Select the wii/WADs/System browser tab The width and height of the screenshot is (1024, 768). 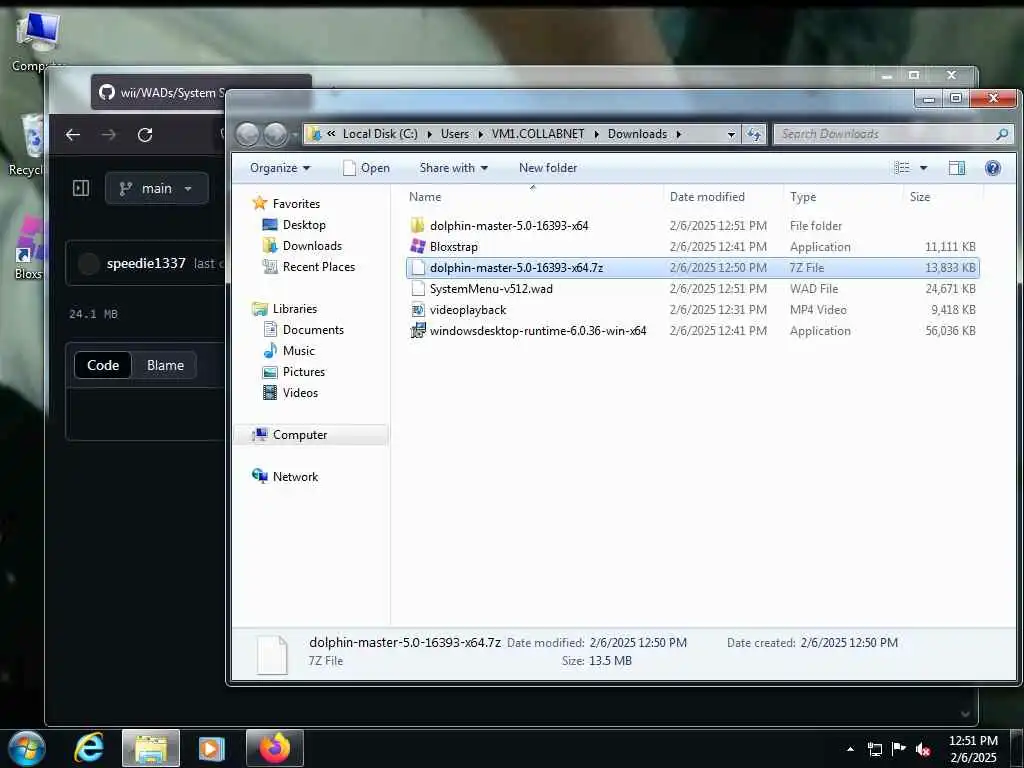[x=160, y=93]
